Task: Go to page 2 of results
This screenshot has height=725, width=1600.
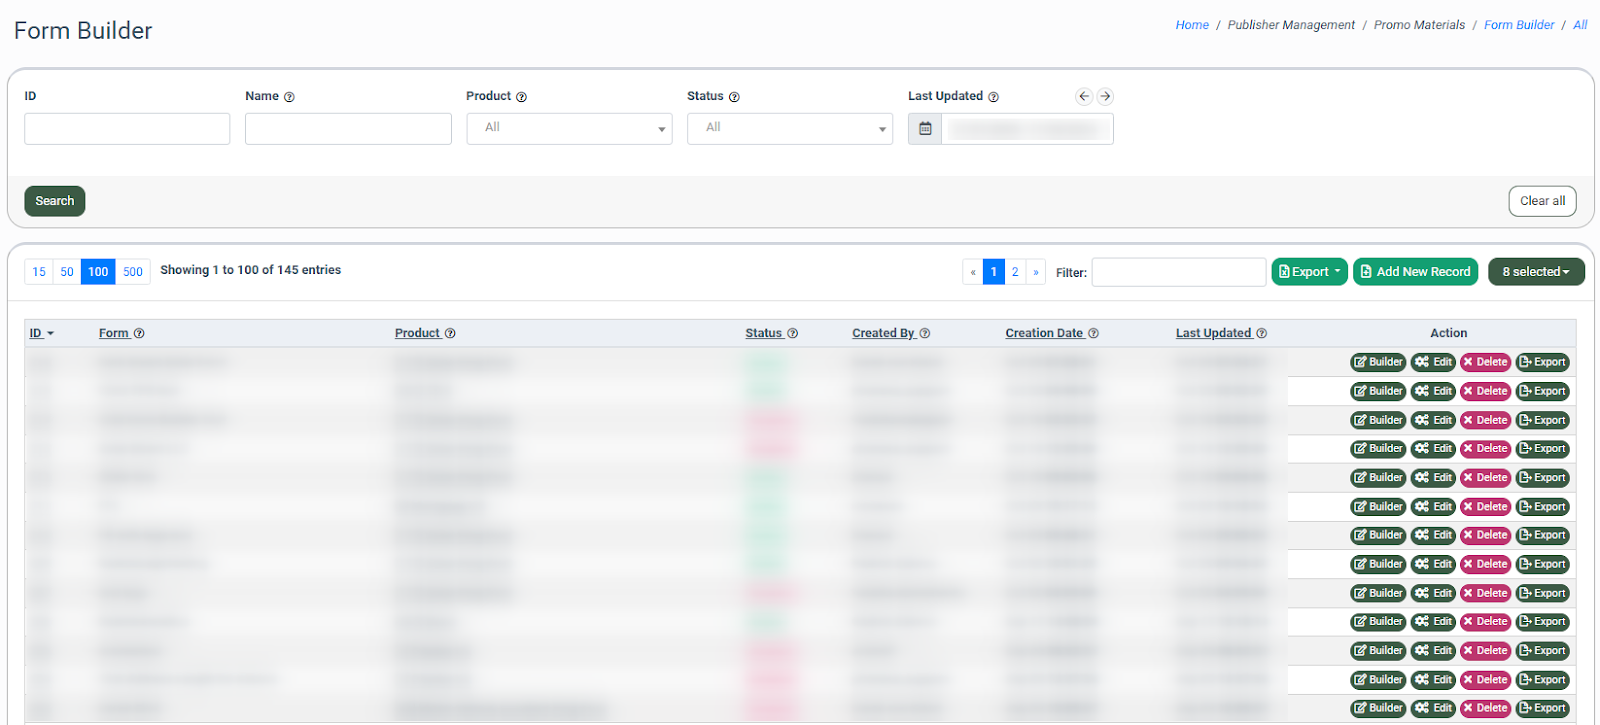Action: [x=1015, y=272]
